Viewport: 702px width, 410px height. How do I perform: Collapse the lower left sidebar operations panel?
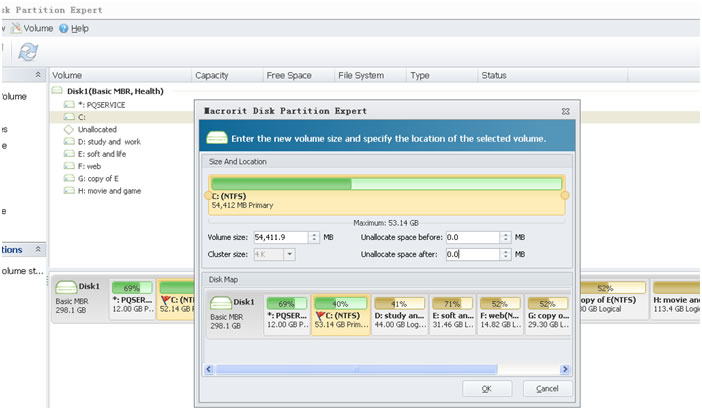38,249
